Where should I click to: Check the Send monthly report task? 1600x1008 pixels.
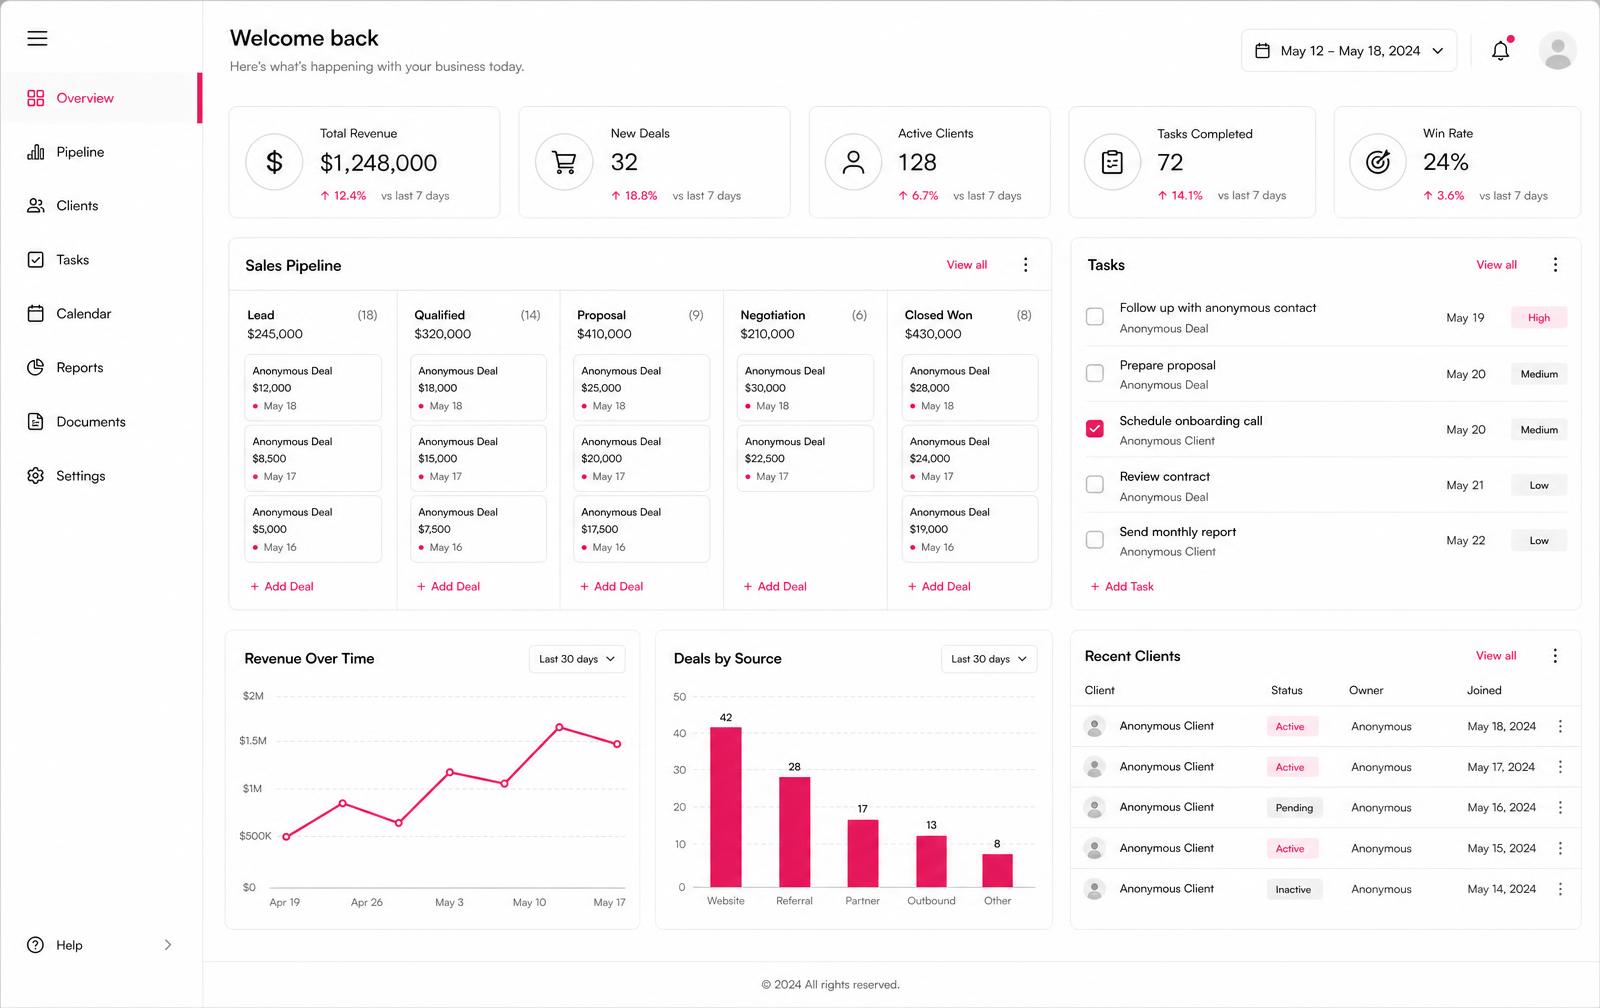(1095, 540)
